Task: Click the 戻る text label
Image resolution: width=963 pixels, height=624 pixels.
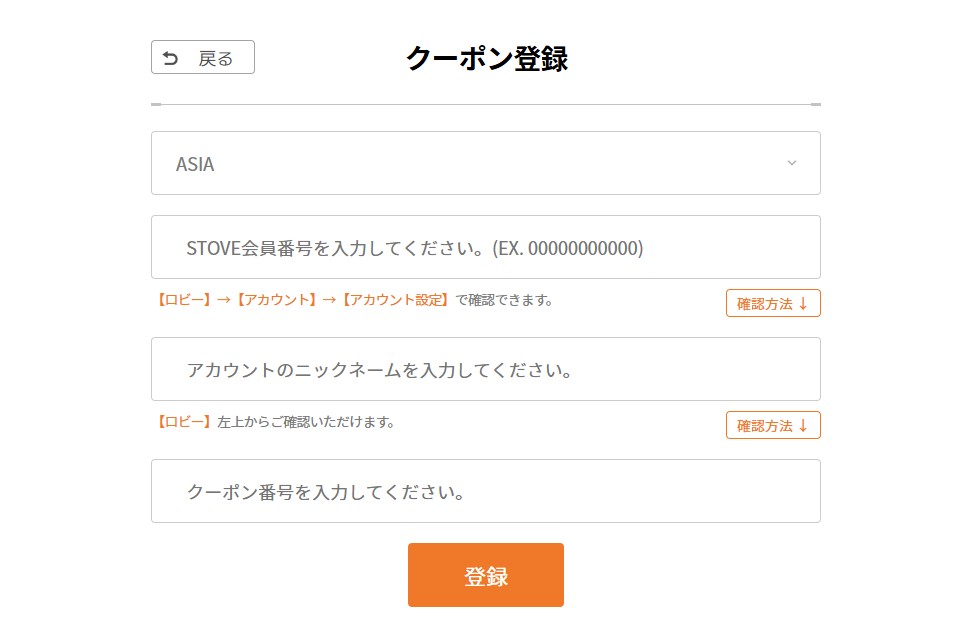Action: (x=216, y=59)
